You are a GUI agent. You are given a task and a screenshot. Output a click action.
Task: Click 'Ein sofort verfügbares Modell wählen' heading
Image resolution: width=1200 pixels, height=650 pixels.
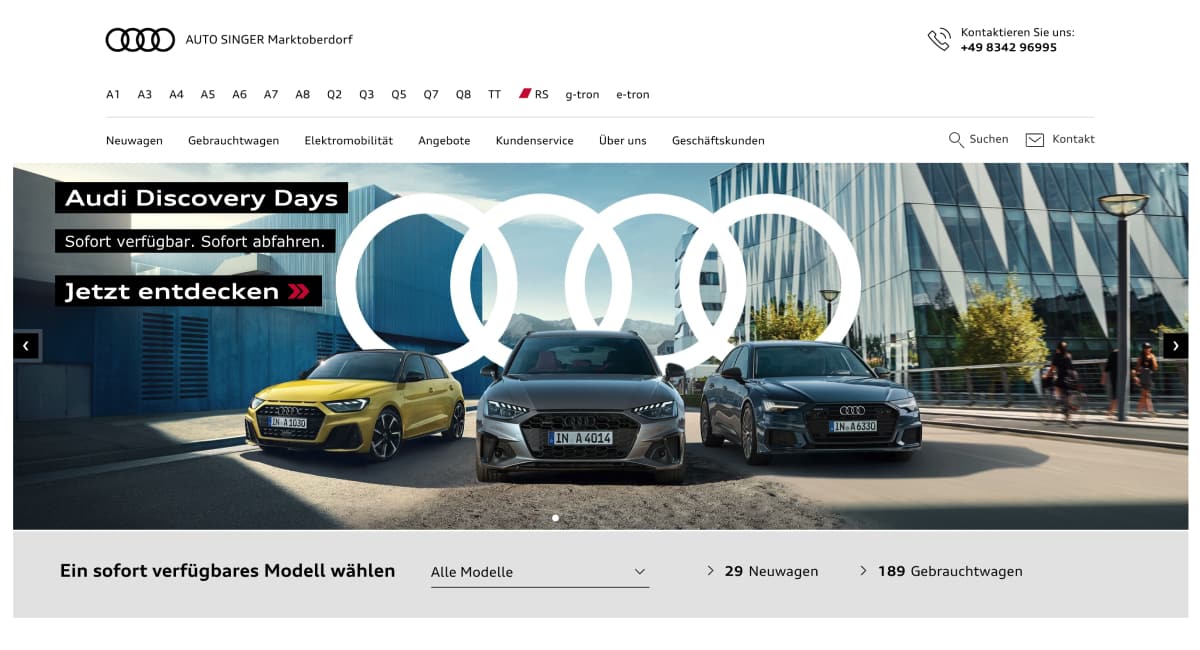pos(228,571)
